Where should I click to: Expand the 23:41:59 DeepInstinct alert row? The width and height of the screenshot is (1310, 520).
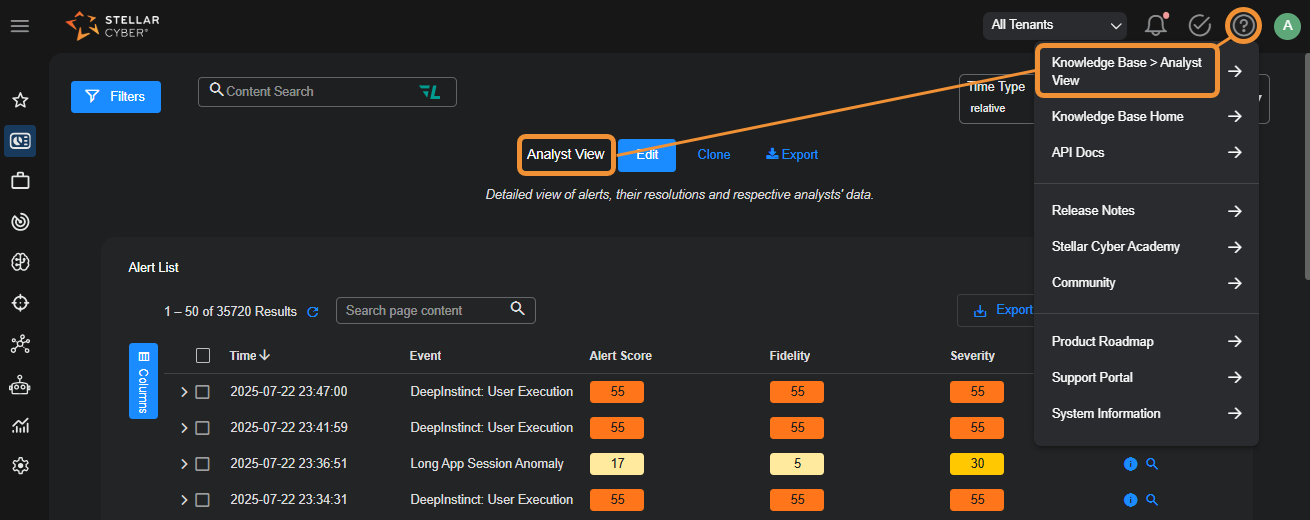pyautogui.click(x=184, y=428)
